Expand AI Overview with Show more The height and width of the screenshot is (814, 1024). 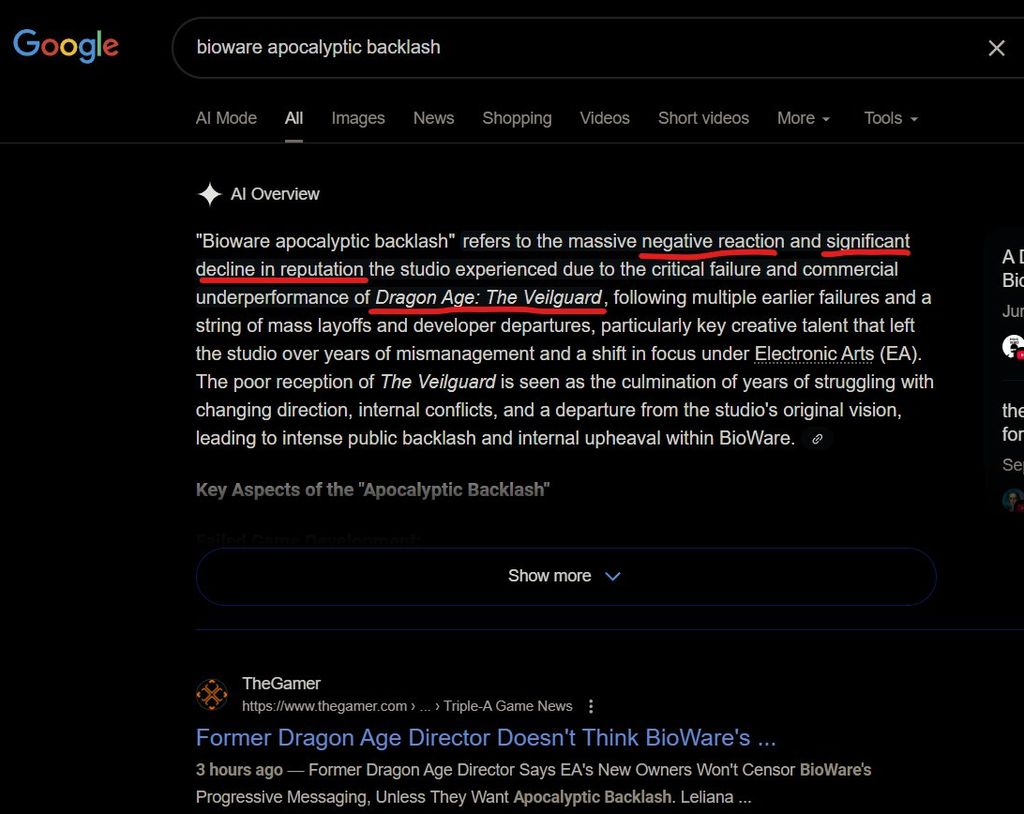[566, 576]
